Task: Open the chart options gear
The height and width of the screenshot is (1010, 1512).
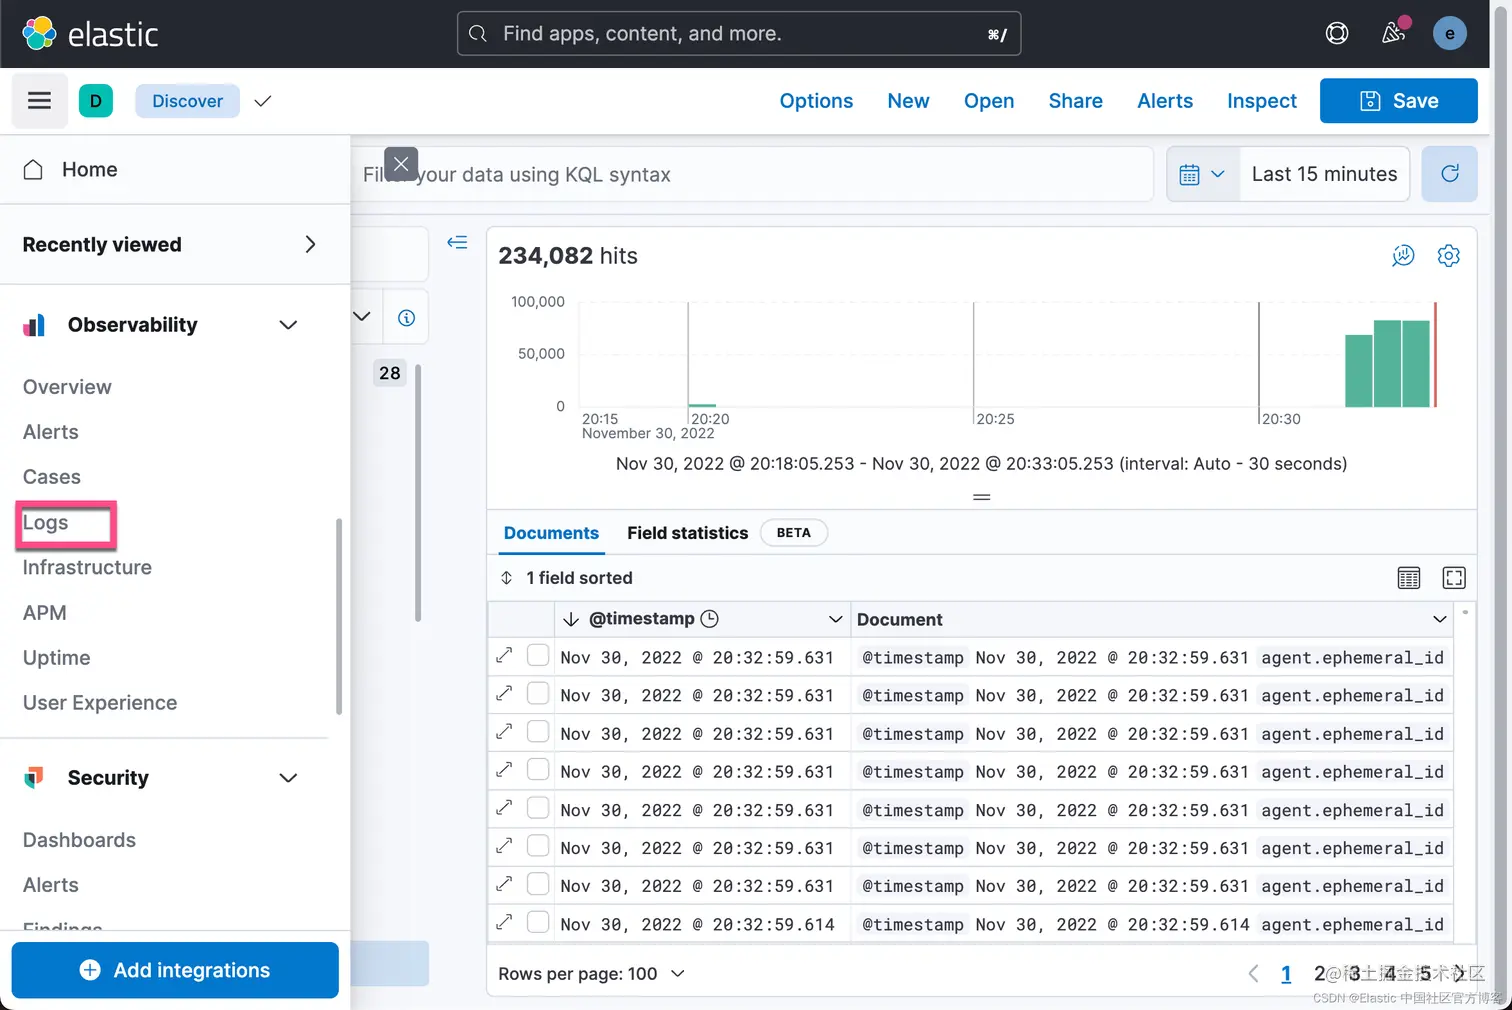Action: (x=1448, y=256)
